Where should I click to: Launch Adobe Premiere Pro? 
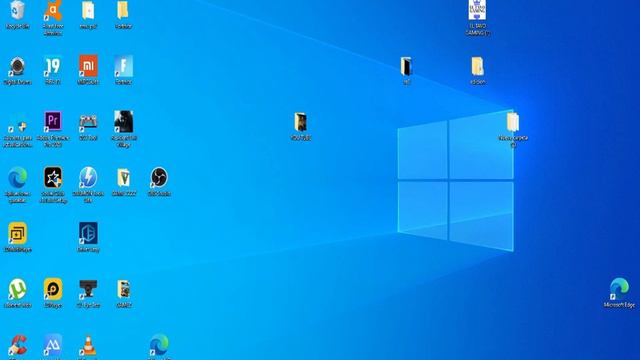(53, 122)
